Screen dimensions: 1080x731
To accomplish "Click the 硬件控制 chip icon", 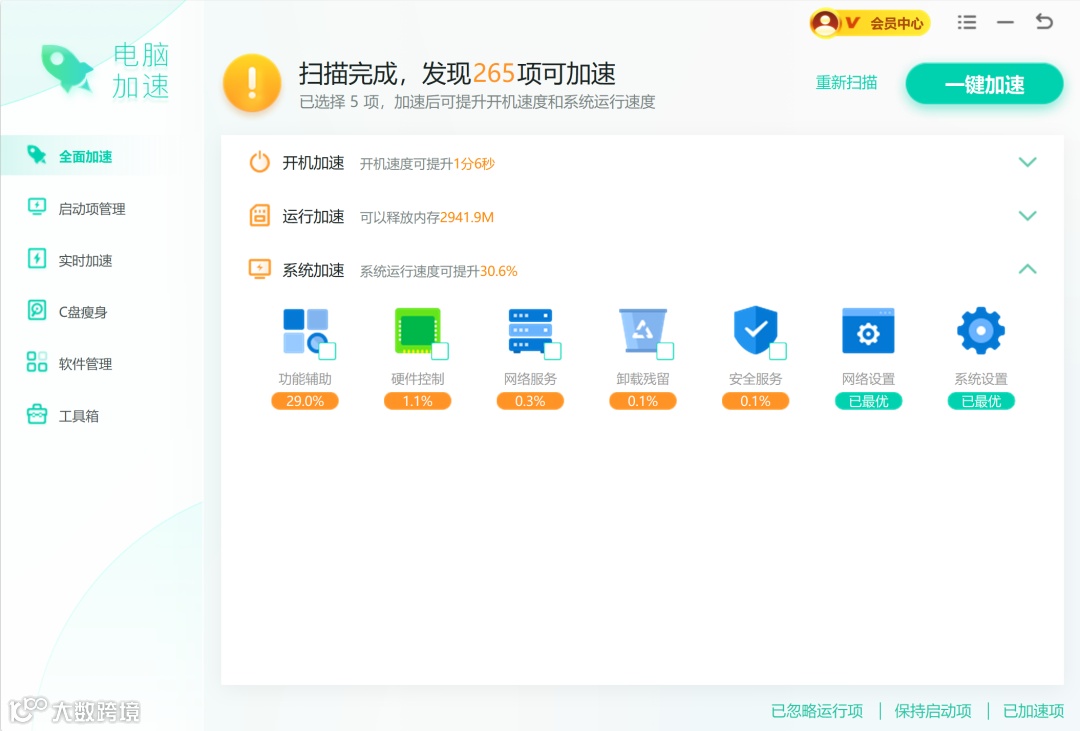I will 417,331.
